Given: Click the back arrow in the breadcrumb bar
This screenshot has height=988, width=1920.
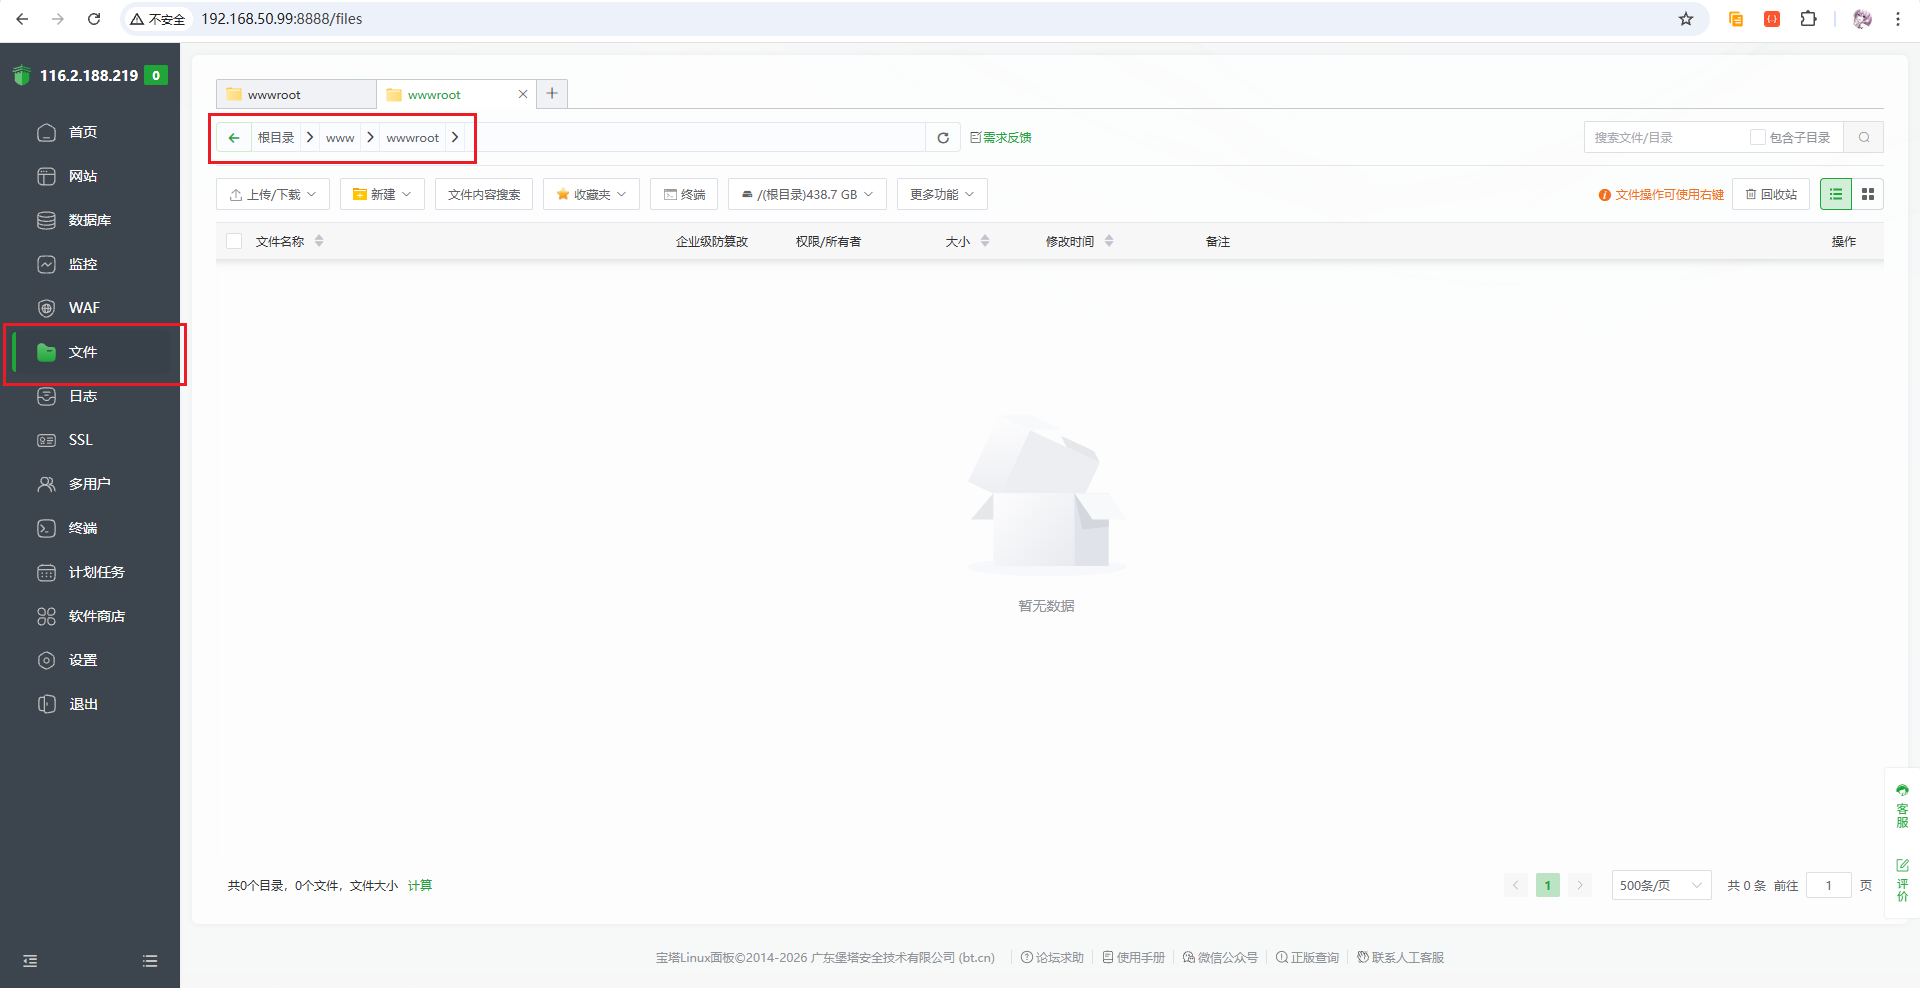Looking at the screenshot, I should tap(234, 138).
